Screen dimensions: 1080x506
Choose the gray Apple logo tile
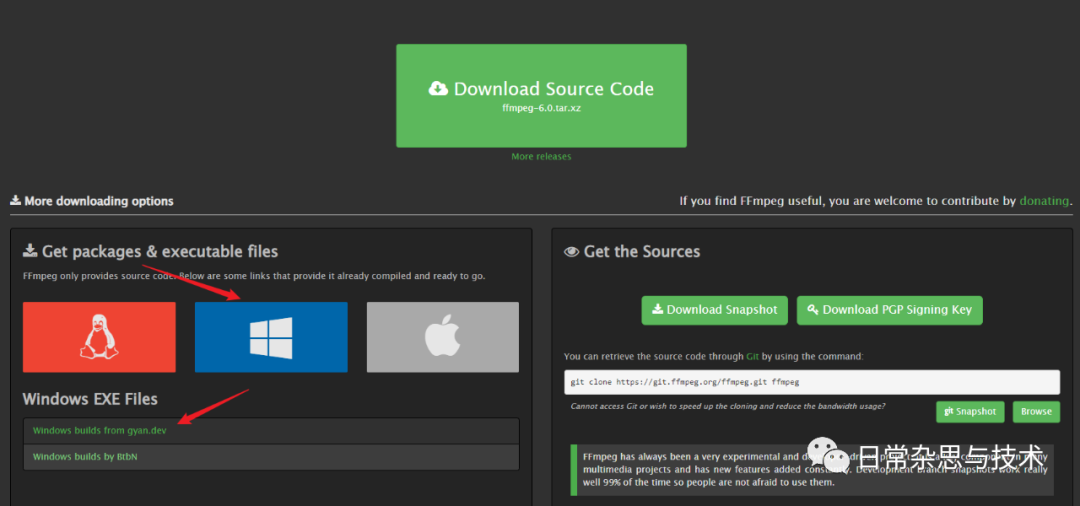[x=442, y=337]
